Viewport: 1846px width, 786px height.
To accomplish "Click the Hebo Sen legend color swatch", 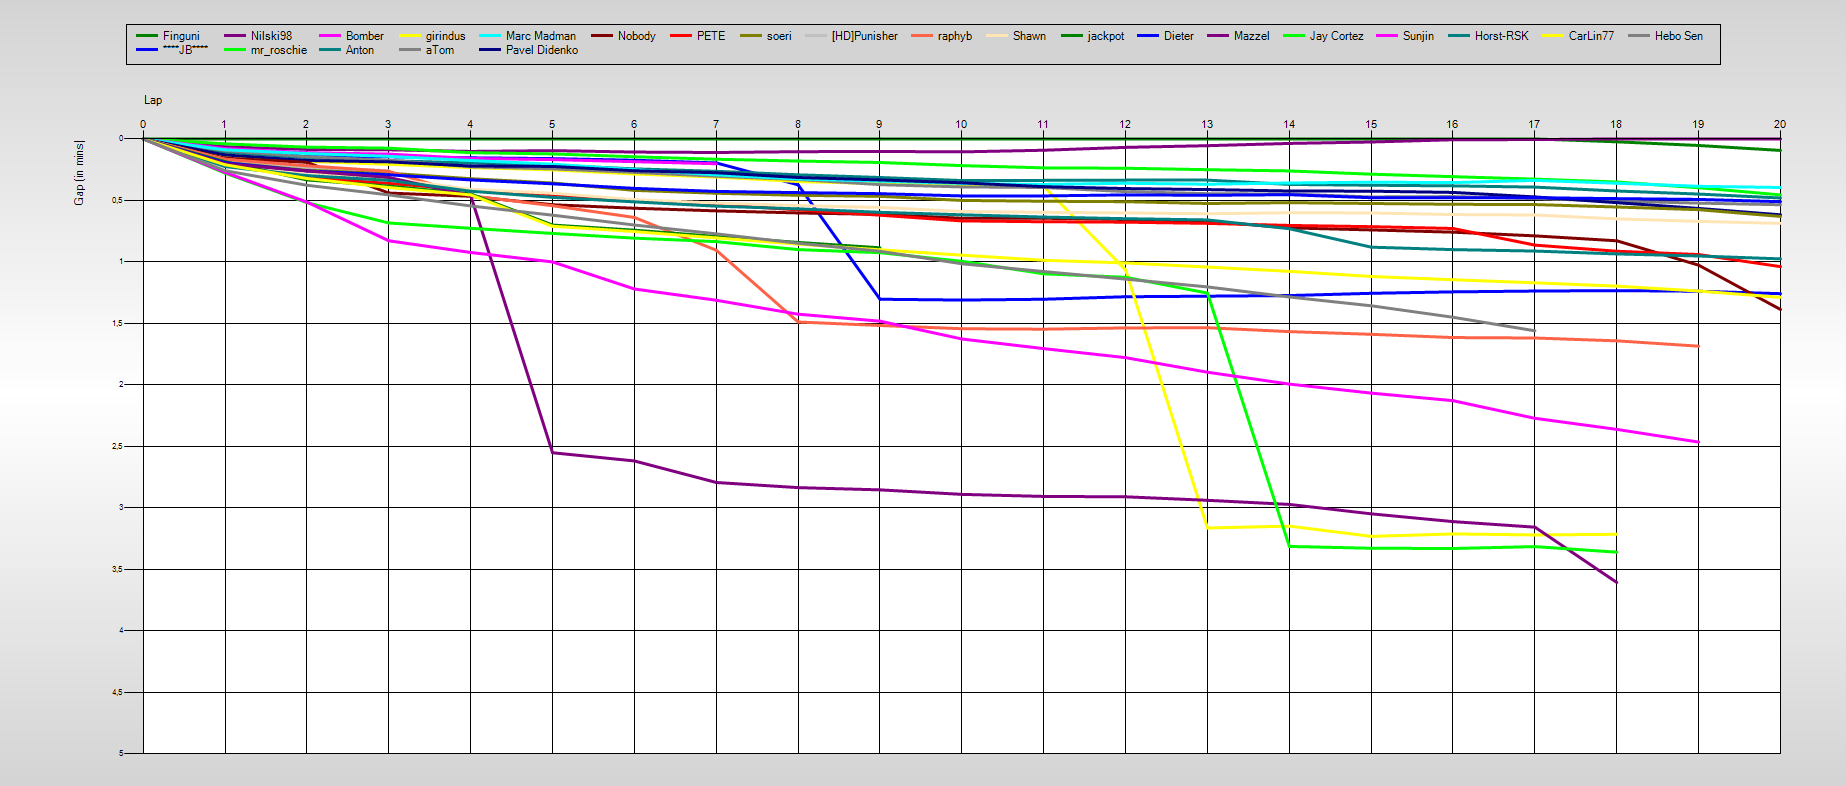I will tap(1639, 36).
